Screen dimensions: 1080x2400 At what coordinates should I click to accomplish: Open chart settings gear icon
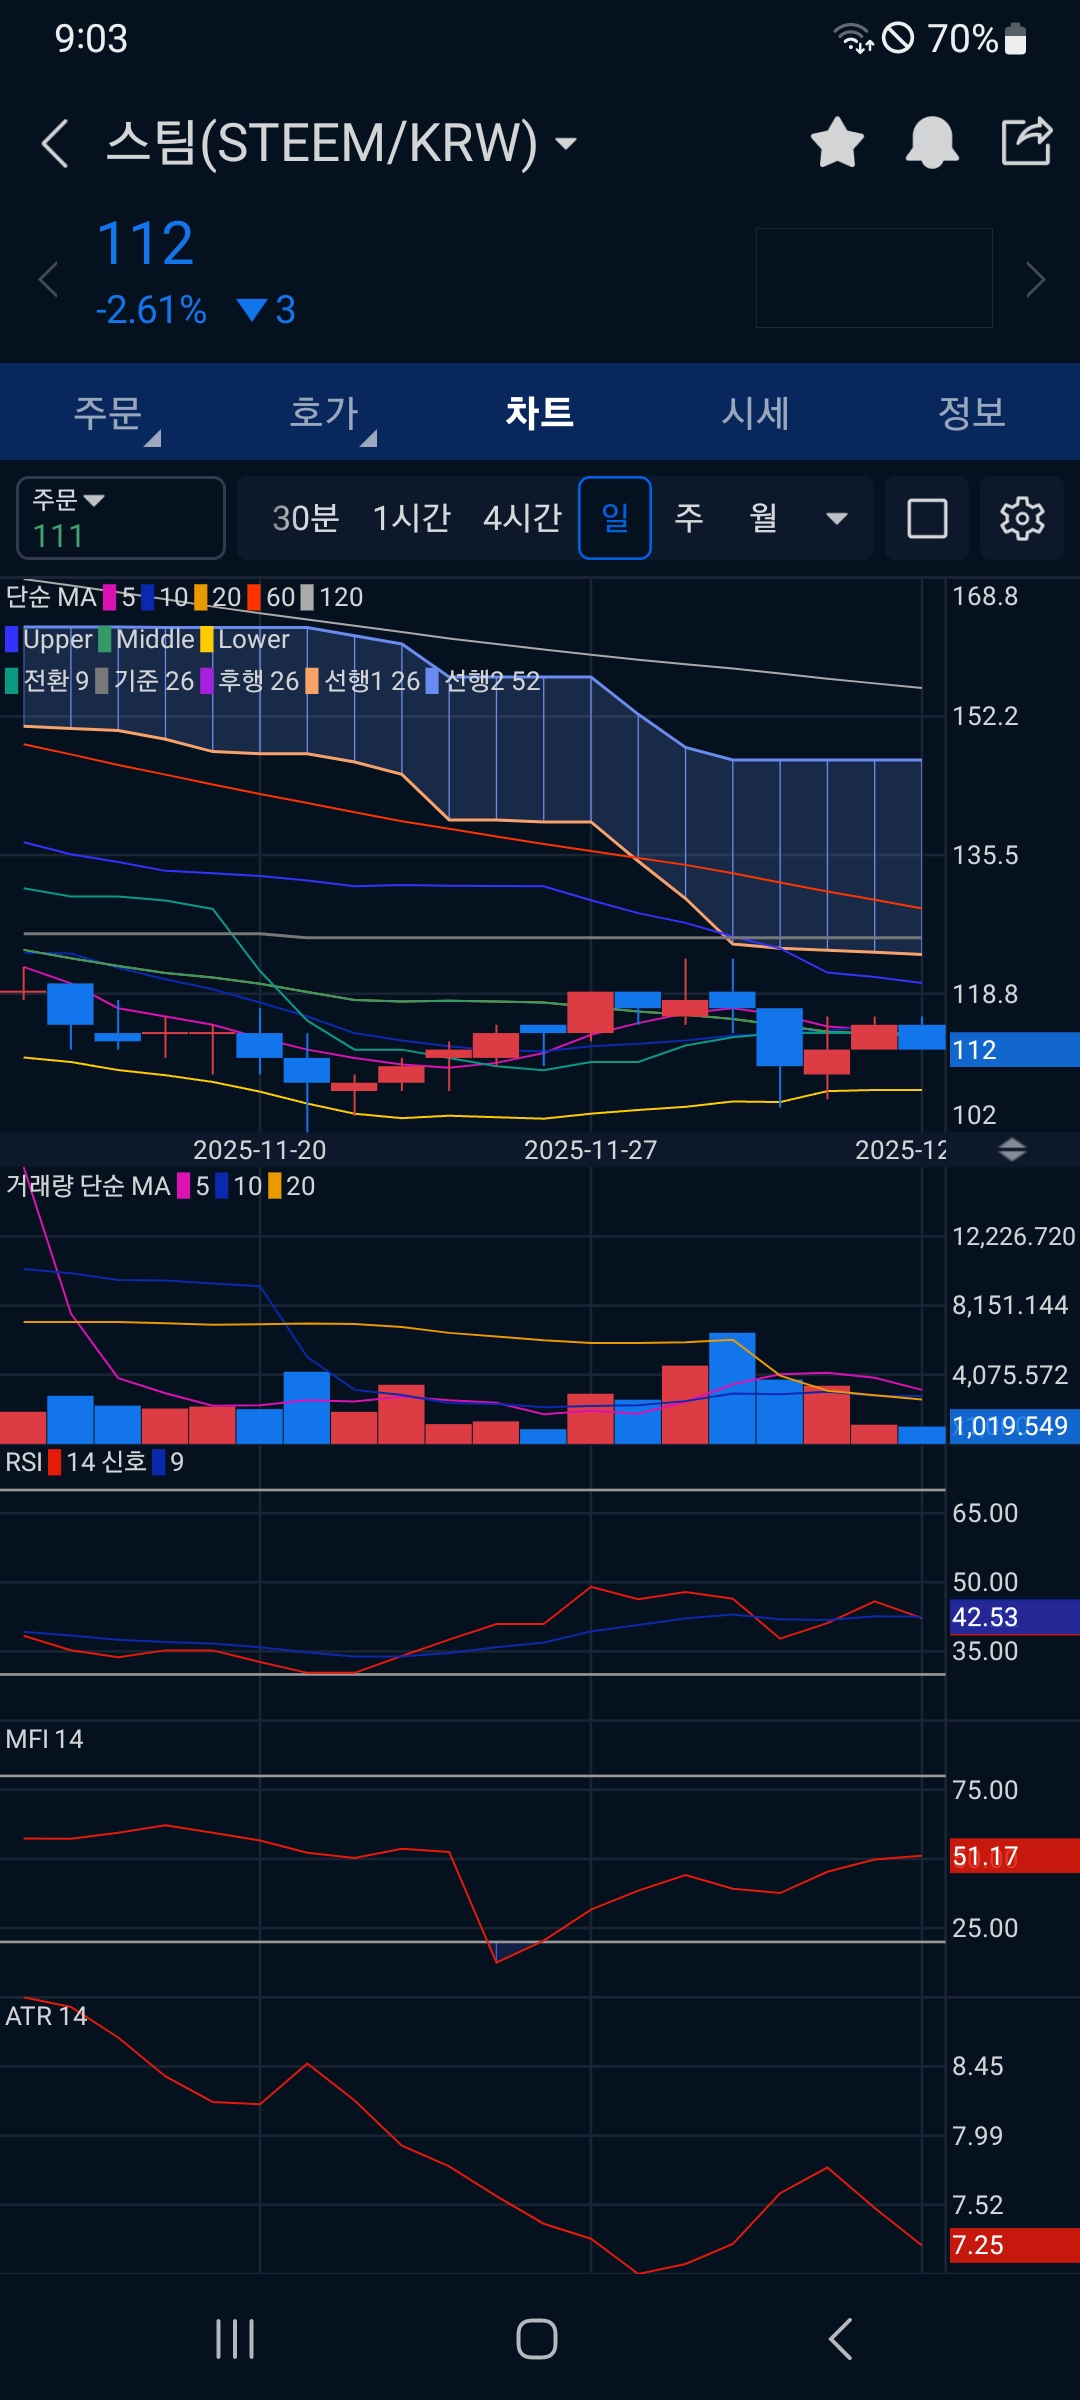click(1022, 518)
